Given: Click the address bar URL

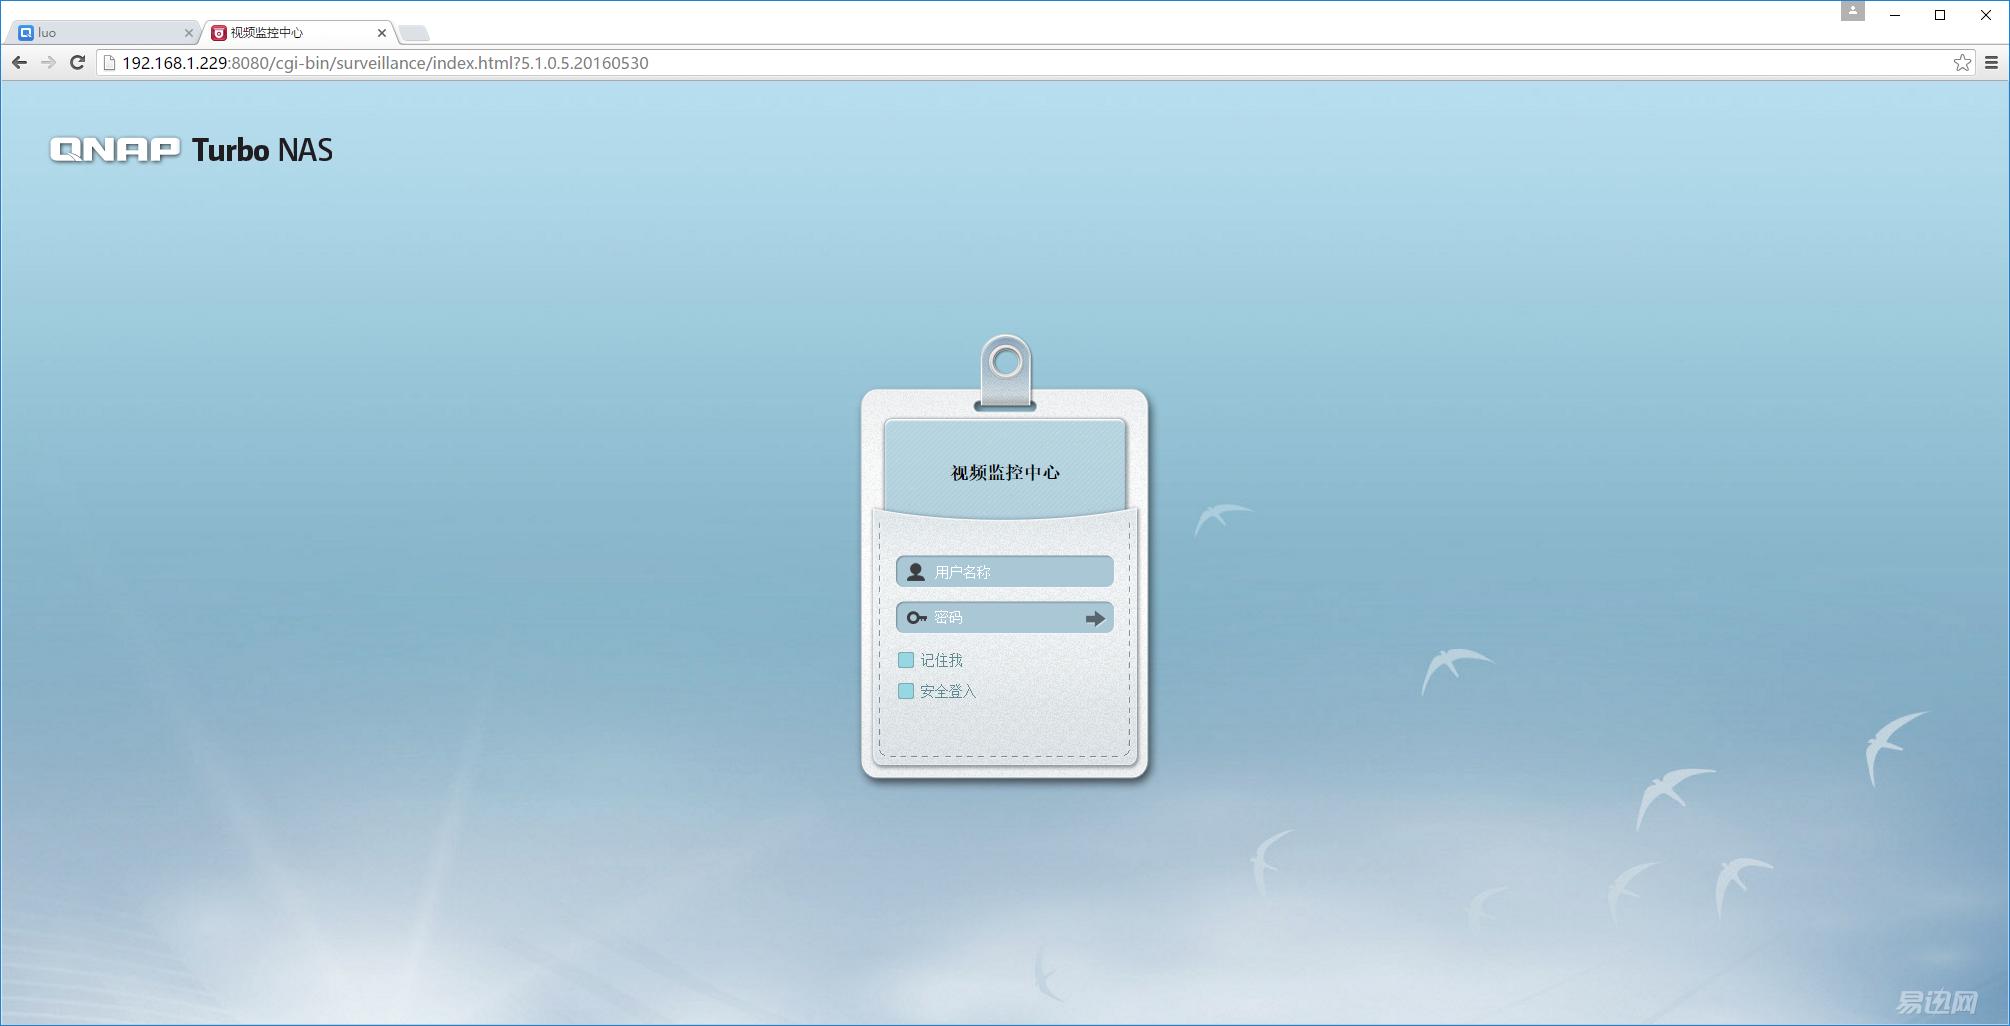Looking at the screenshot, I should coord(385,63).
